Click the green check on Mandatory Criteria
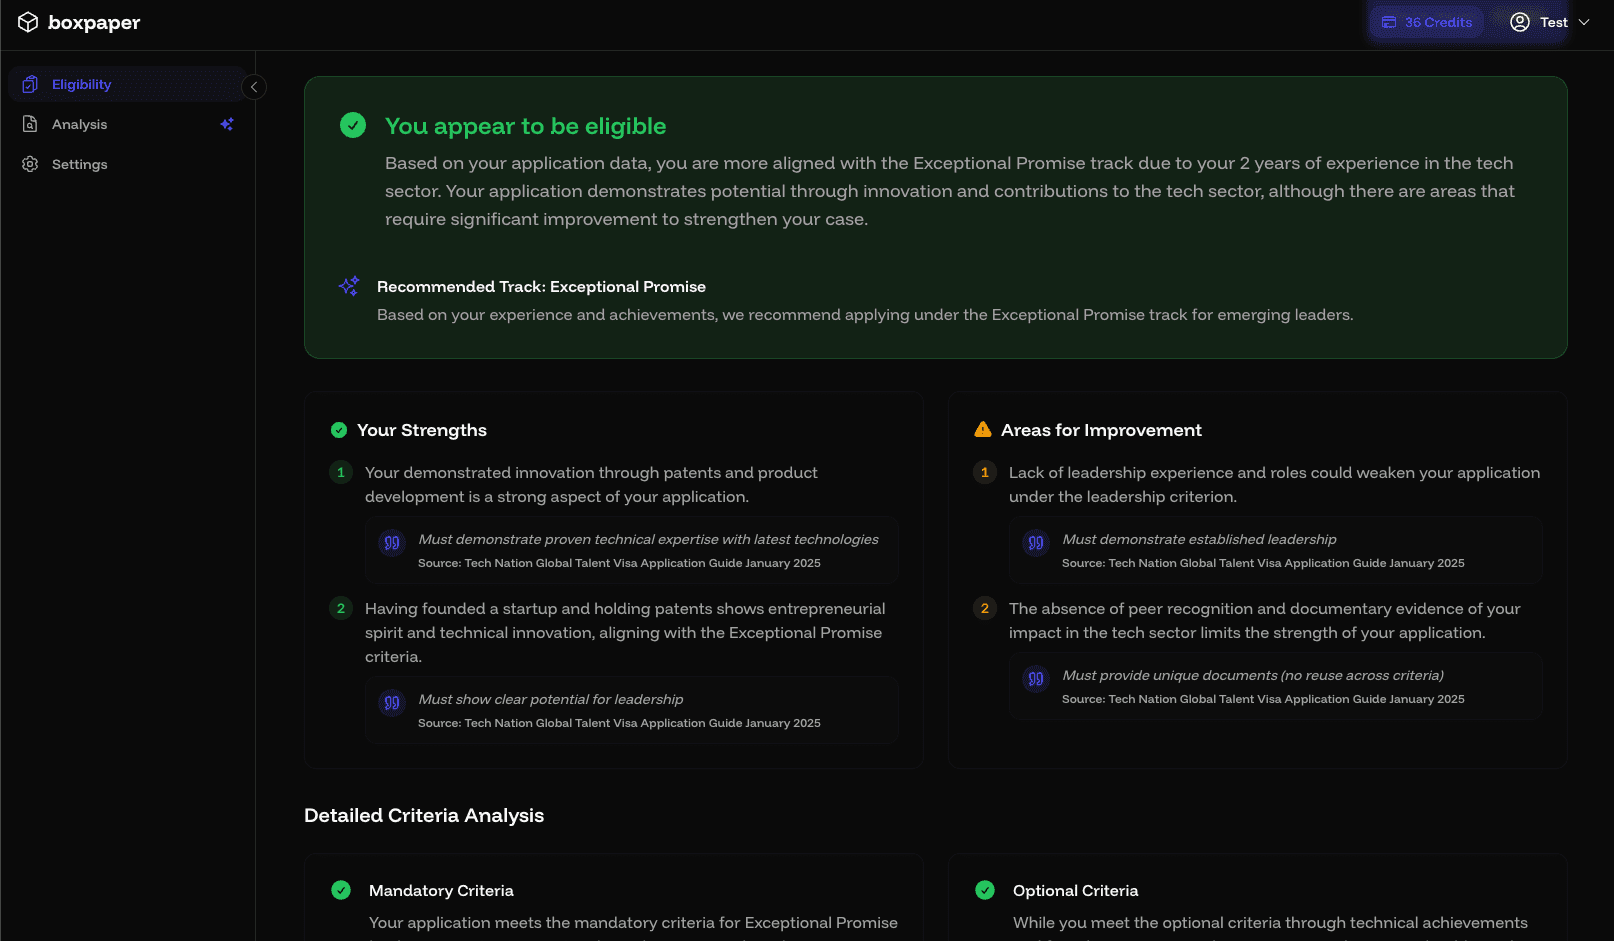Viewport: 1614px width, 941px height. [343, 890]
